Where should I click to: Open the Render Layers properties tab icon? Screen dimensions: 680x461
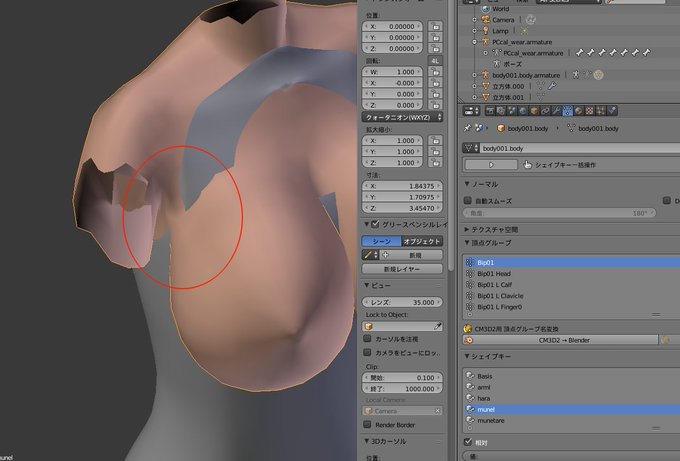[x=501, y=111]
